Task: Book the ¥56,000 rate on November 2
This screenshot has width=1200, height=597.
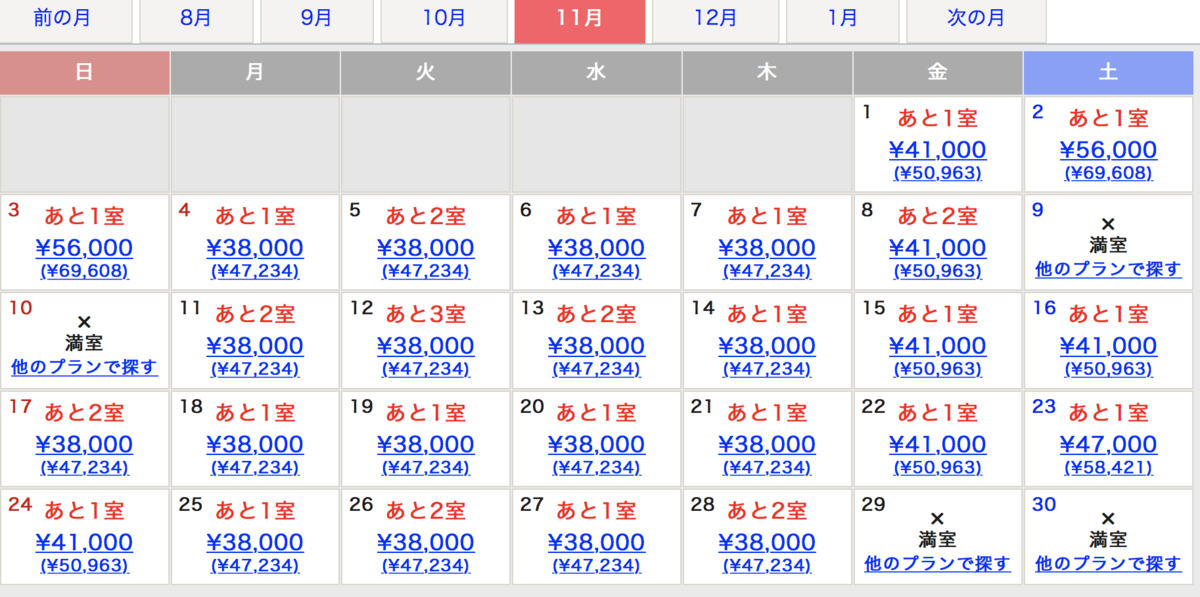Action: 1108,150
